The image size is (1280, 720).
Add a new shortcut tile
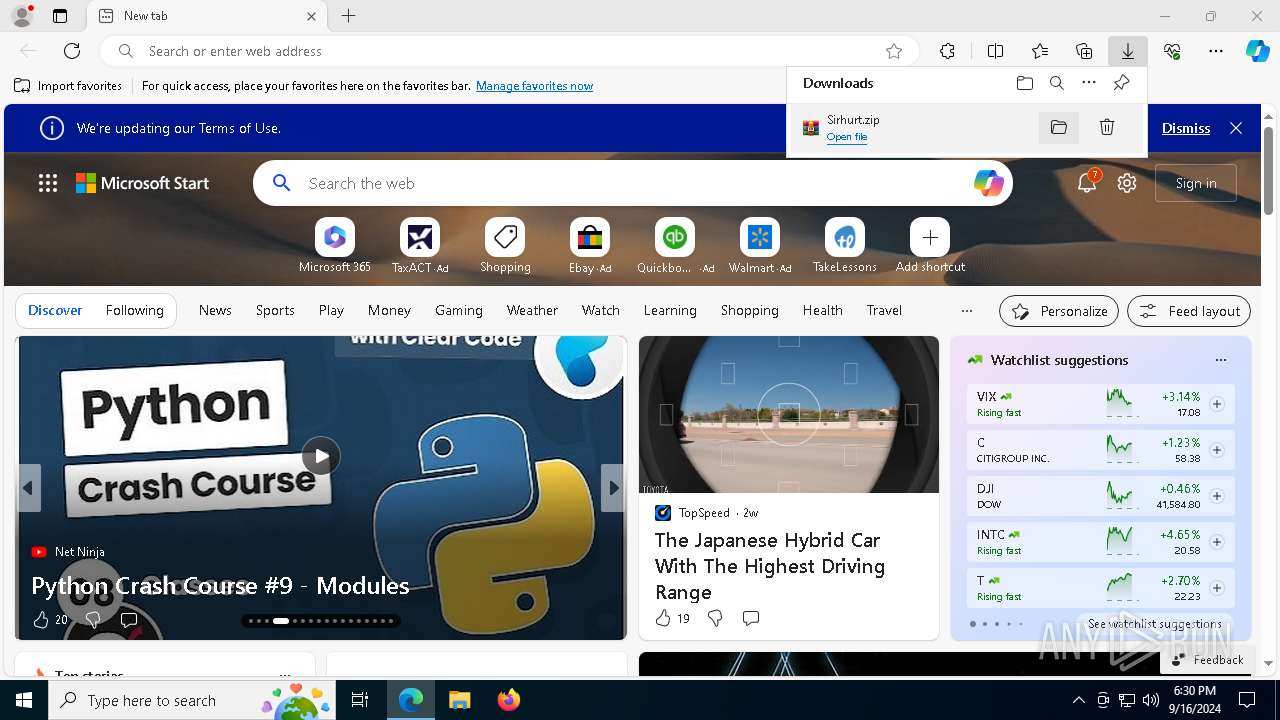click(930, 246)
